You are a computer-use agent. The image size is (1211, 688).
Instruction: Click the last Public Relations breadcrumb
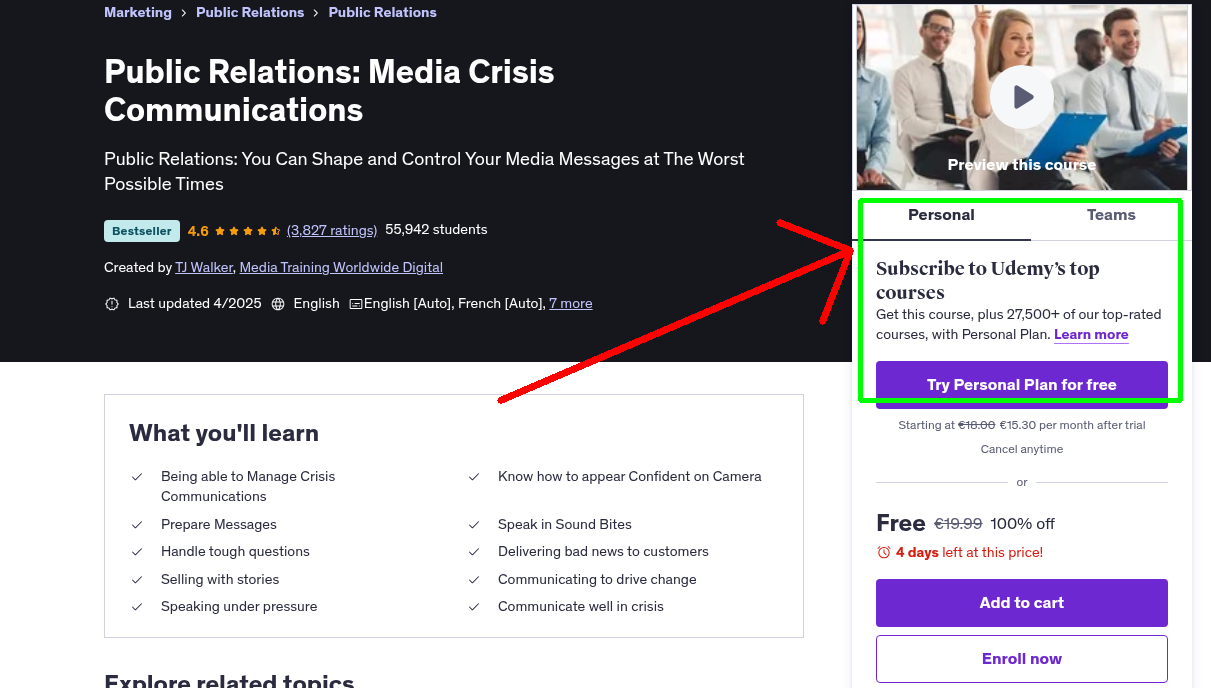pyautogui.click(x=382, y=13)
